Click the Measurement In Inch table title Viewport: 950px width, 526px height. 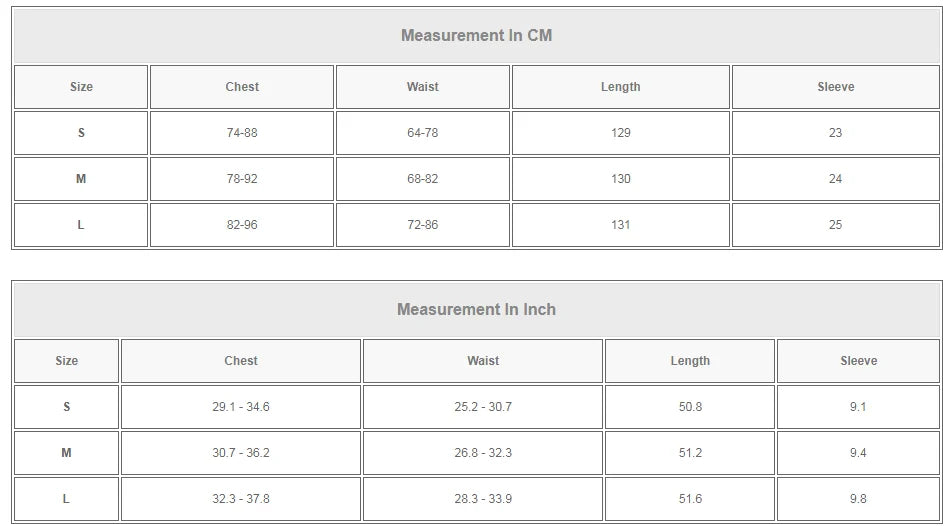476,309
